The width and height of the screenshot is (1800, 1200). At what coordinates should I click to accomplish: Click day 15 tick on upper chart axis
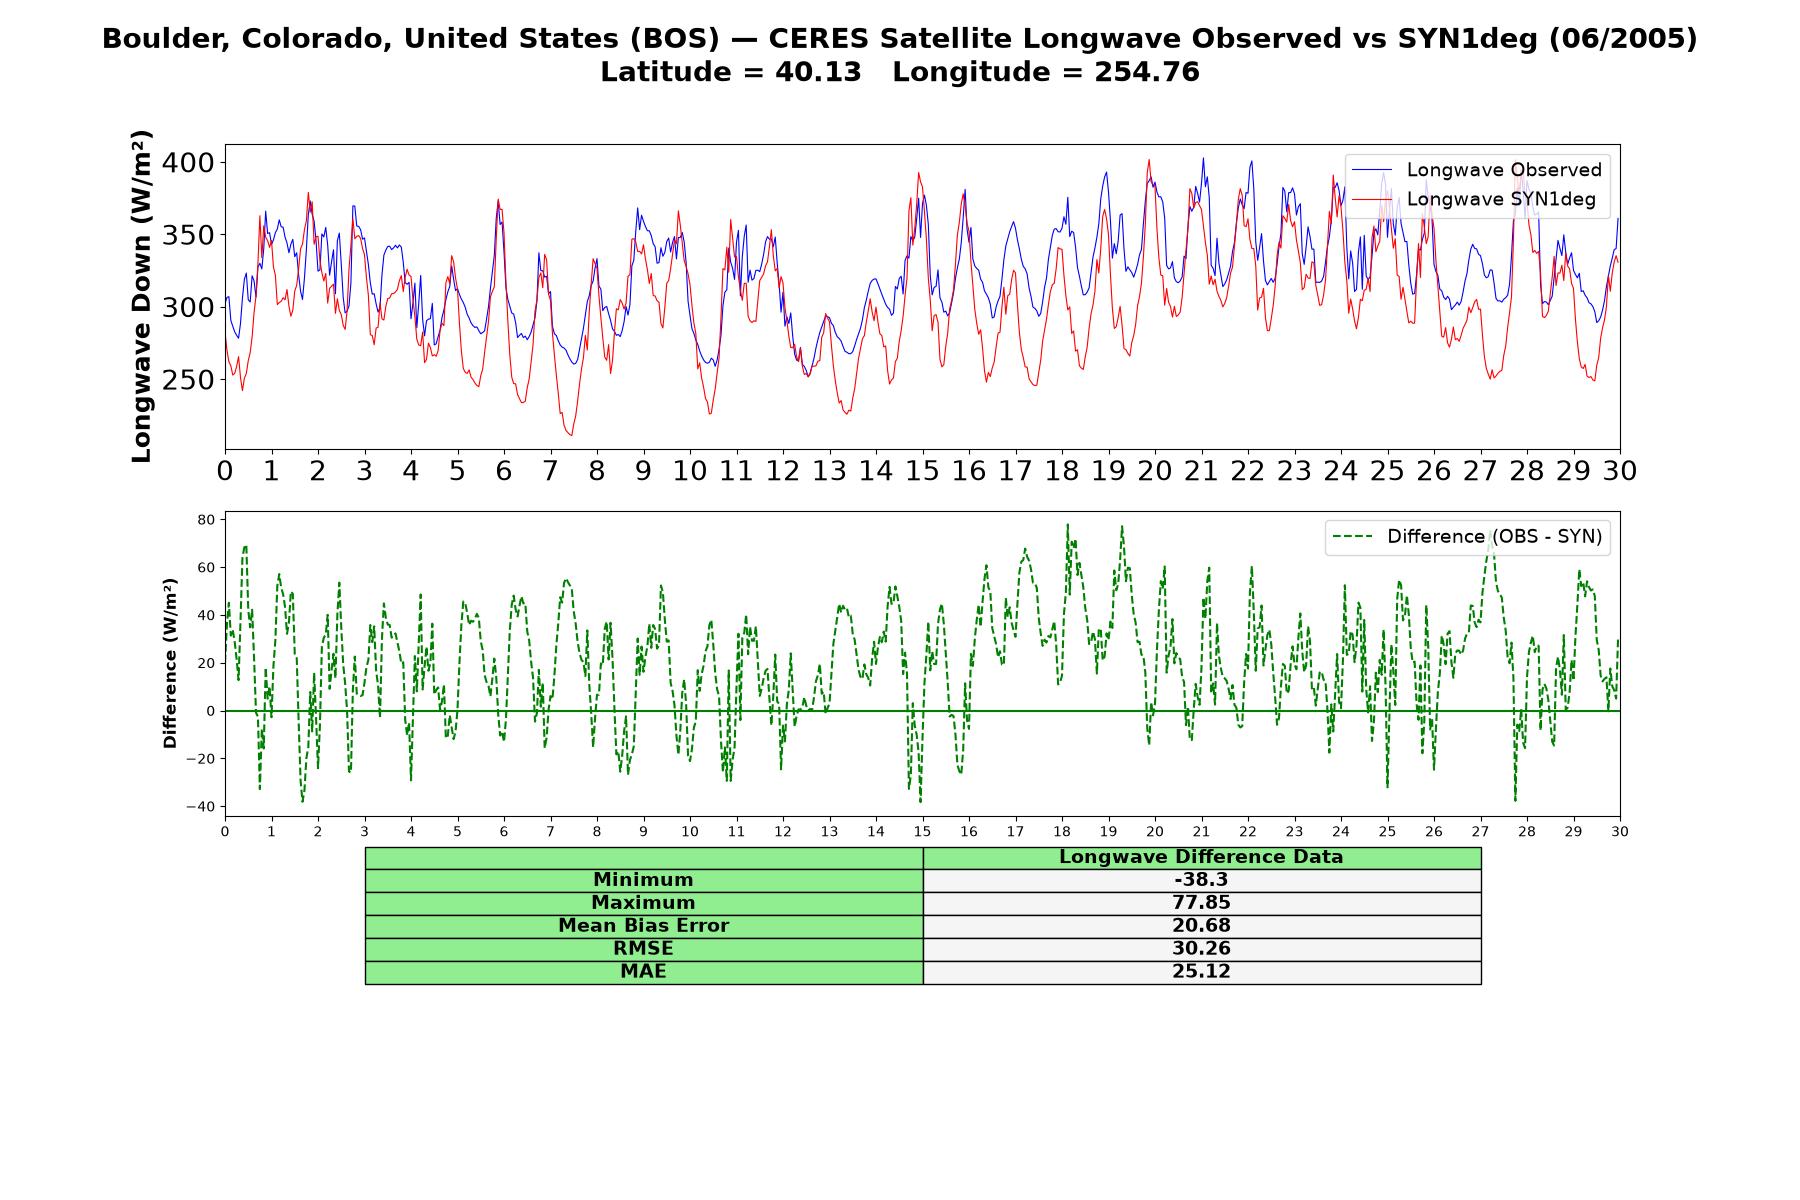click(x=922, y=471)
